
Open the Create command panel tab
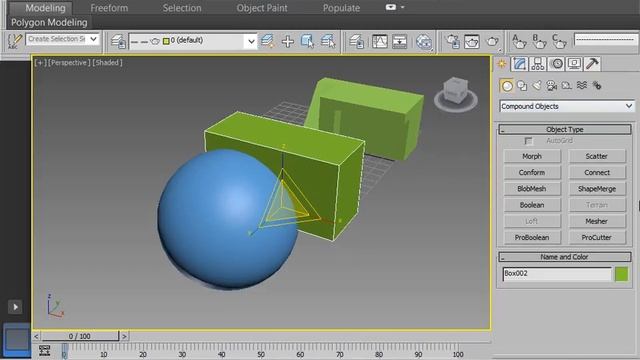coord(502,64)
